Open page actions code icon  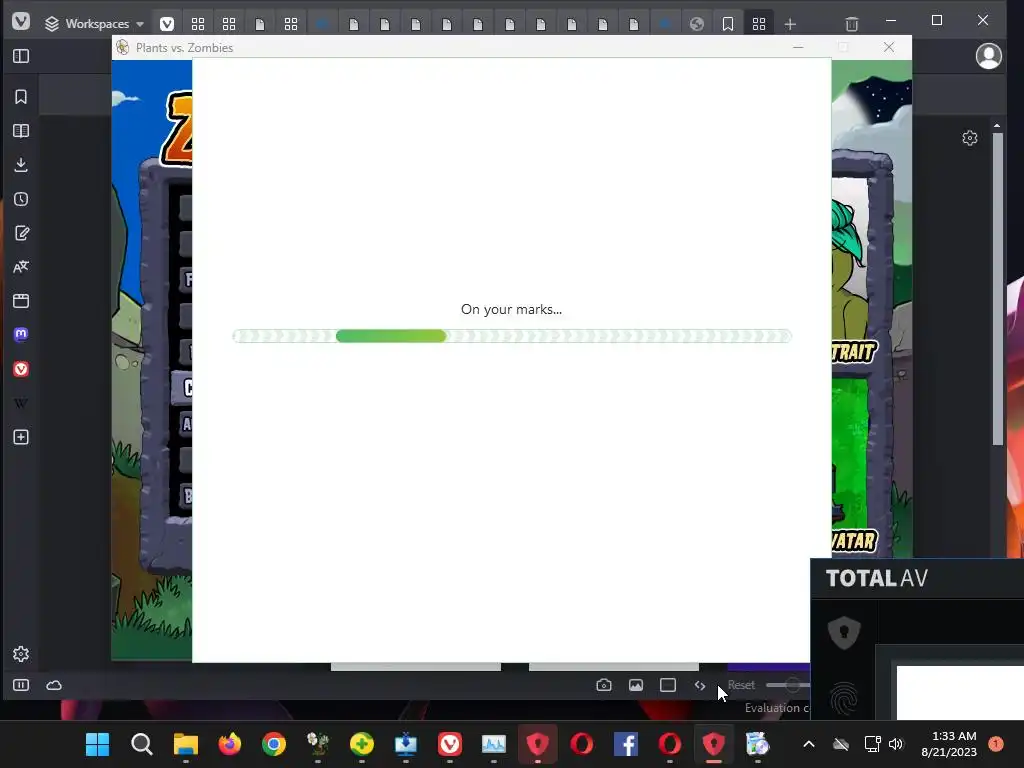[700, 685]
